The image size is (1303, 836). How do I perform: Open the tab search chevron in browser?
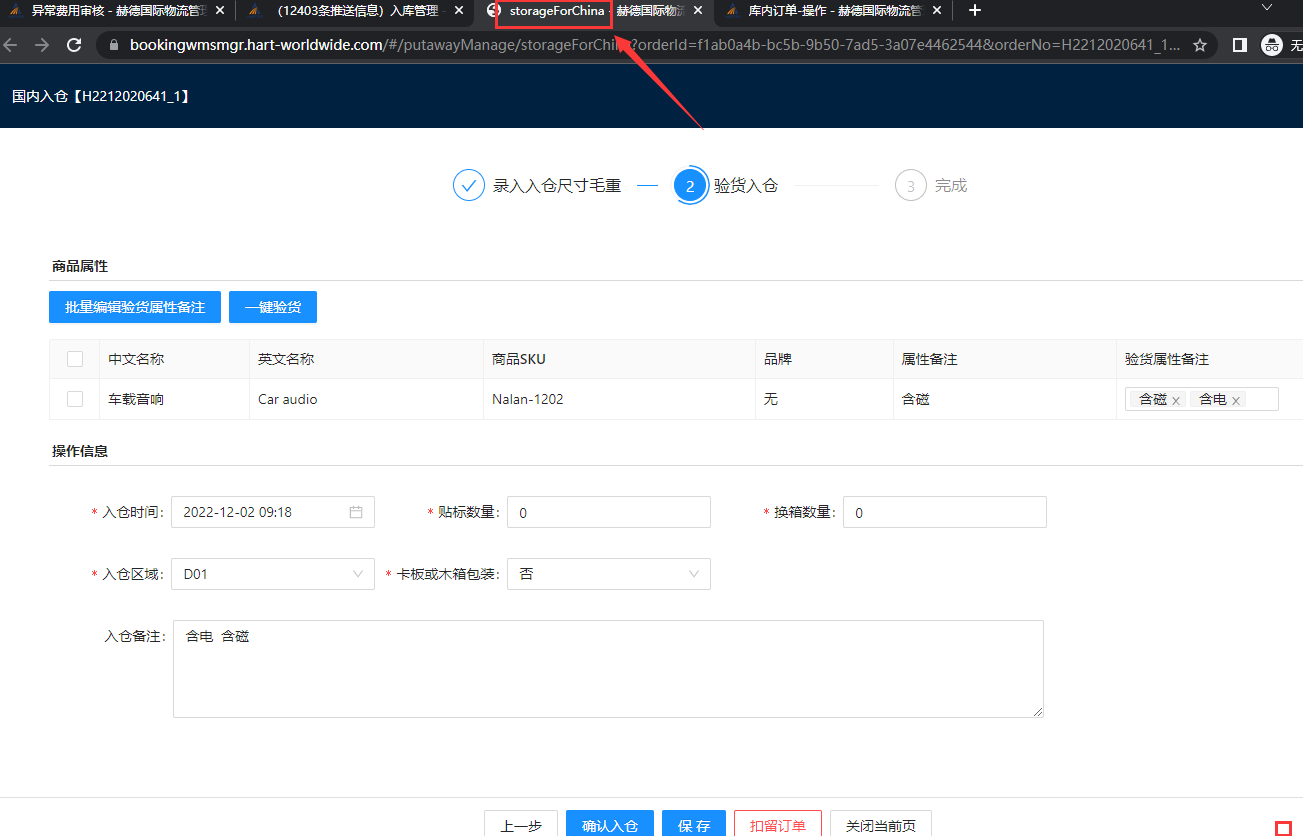1266,8
